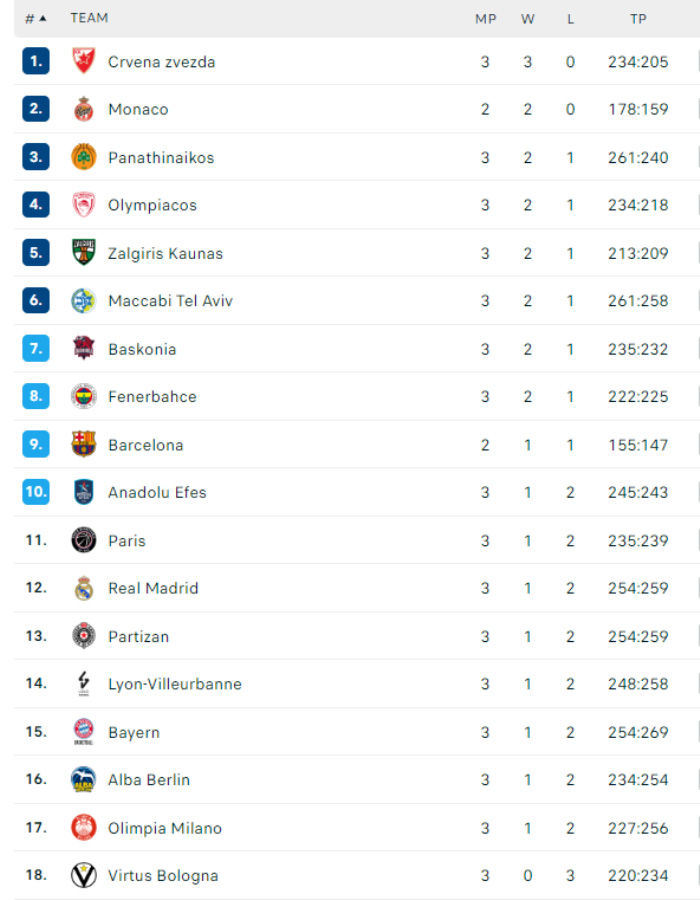
Task: Click the Zalgiris Kaunas team logo
Action: (x=84, y=253)
